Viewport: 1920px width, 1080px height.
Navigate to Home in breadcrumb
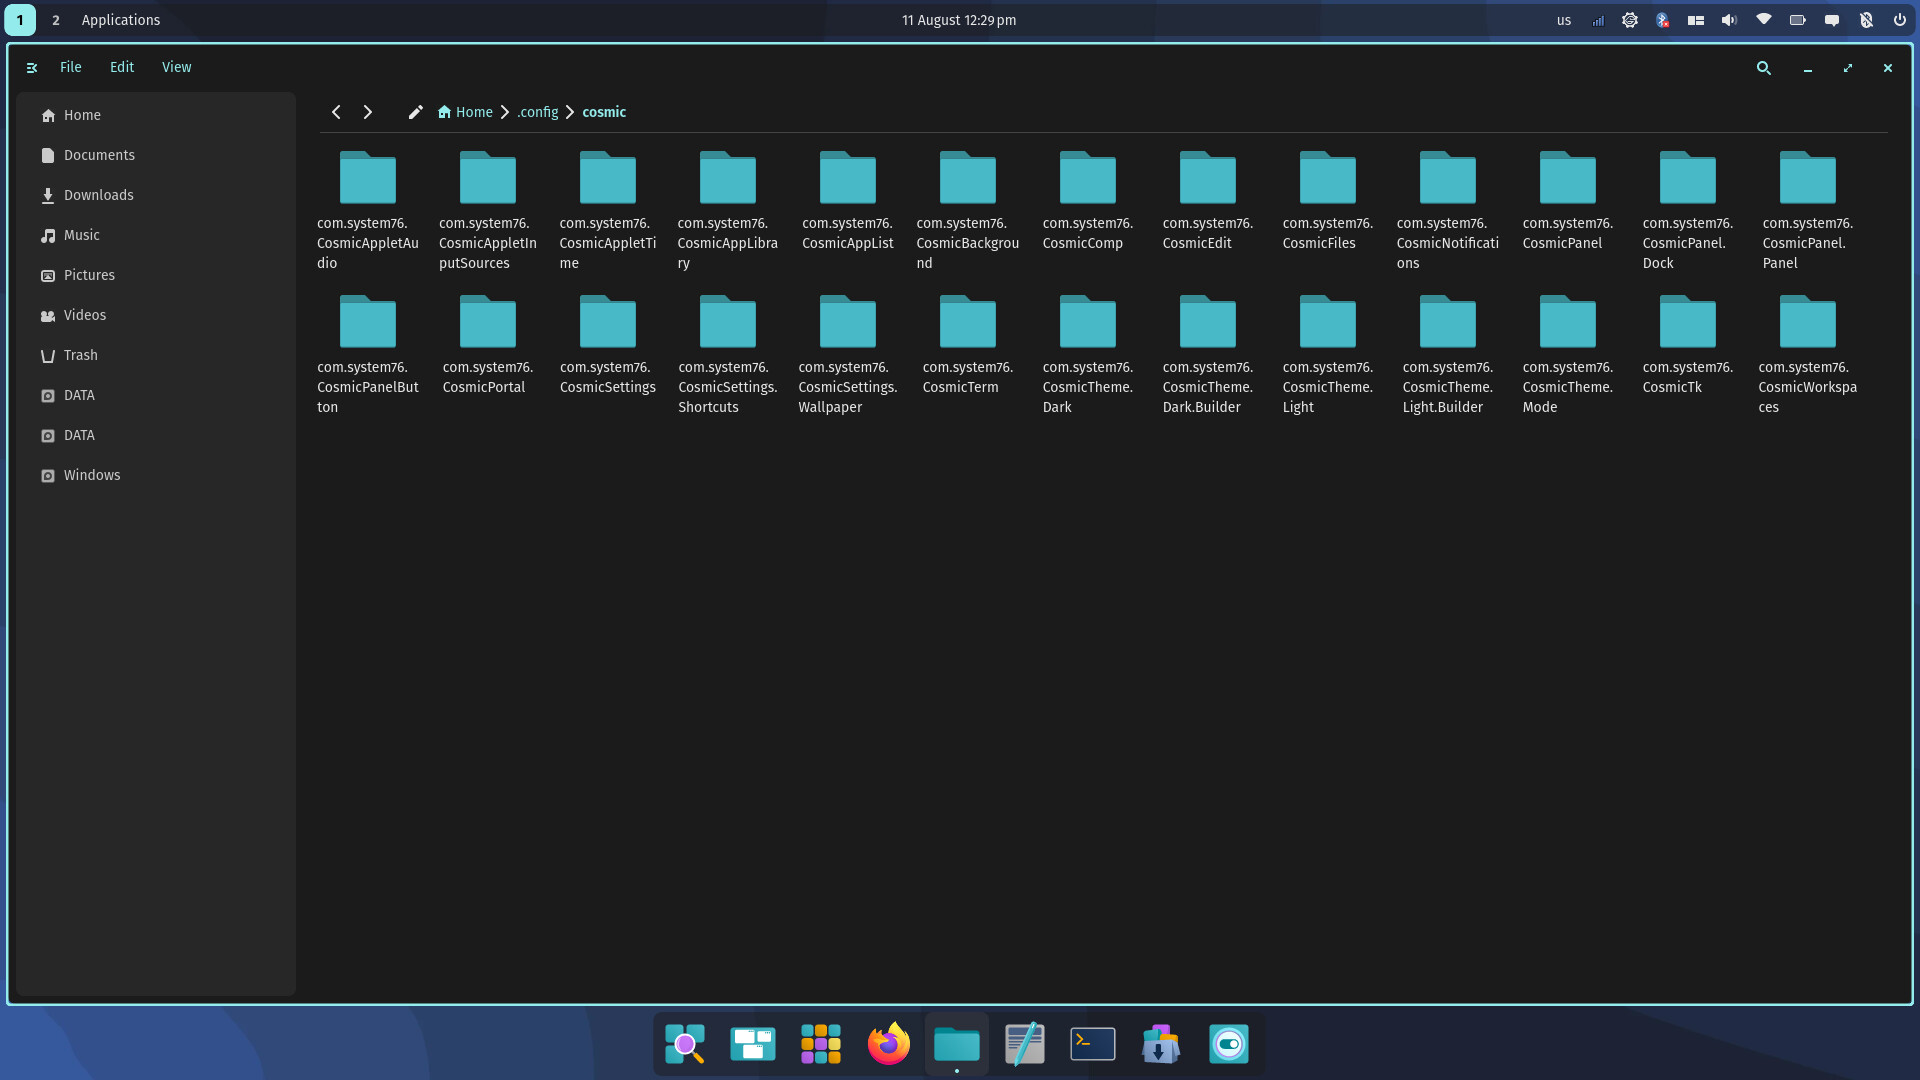click(466, 112)
